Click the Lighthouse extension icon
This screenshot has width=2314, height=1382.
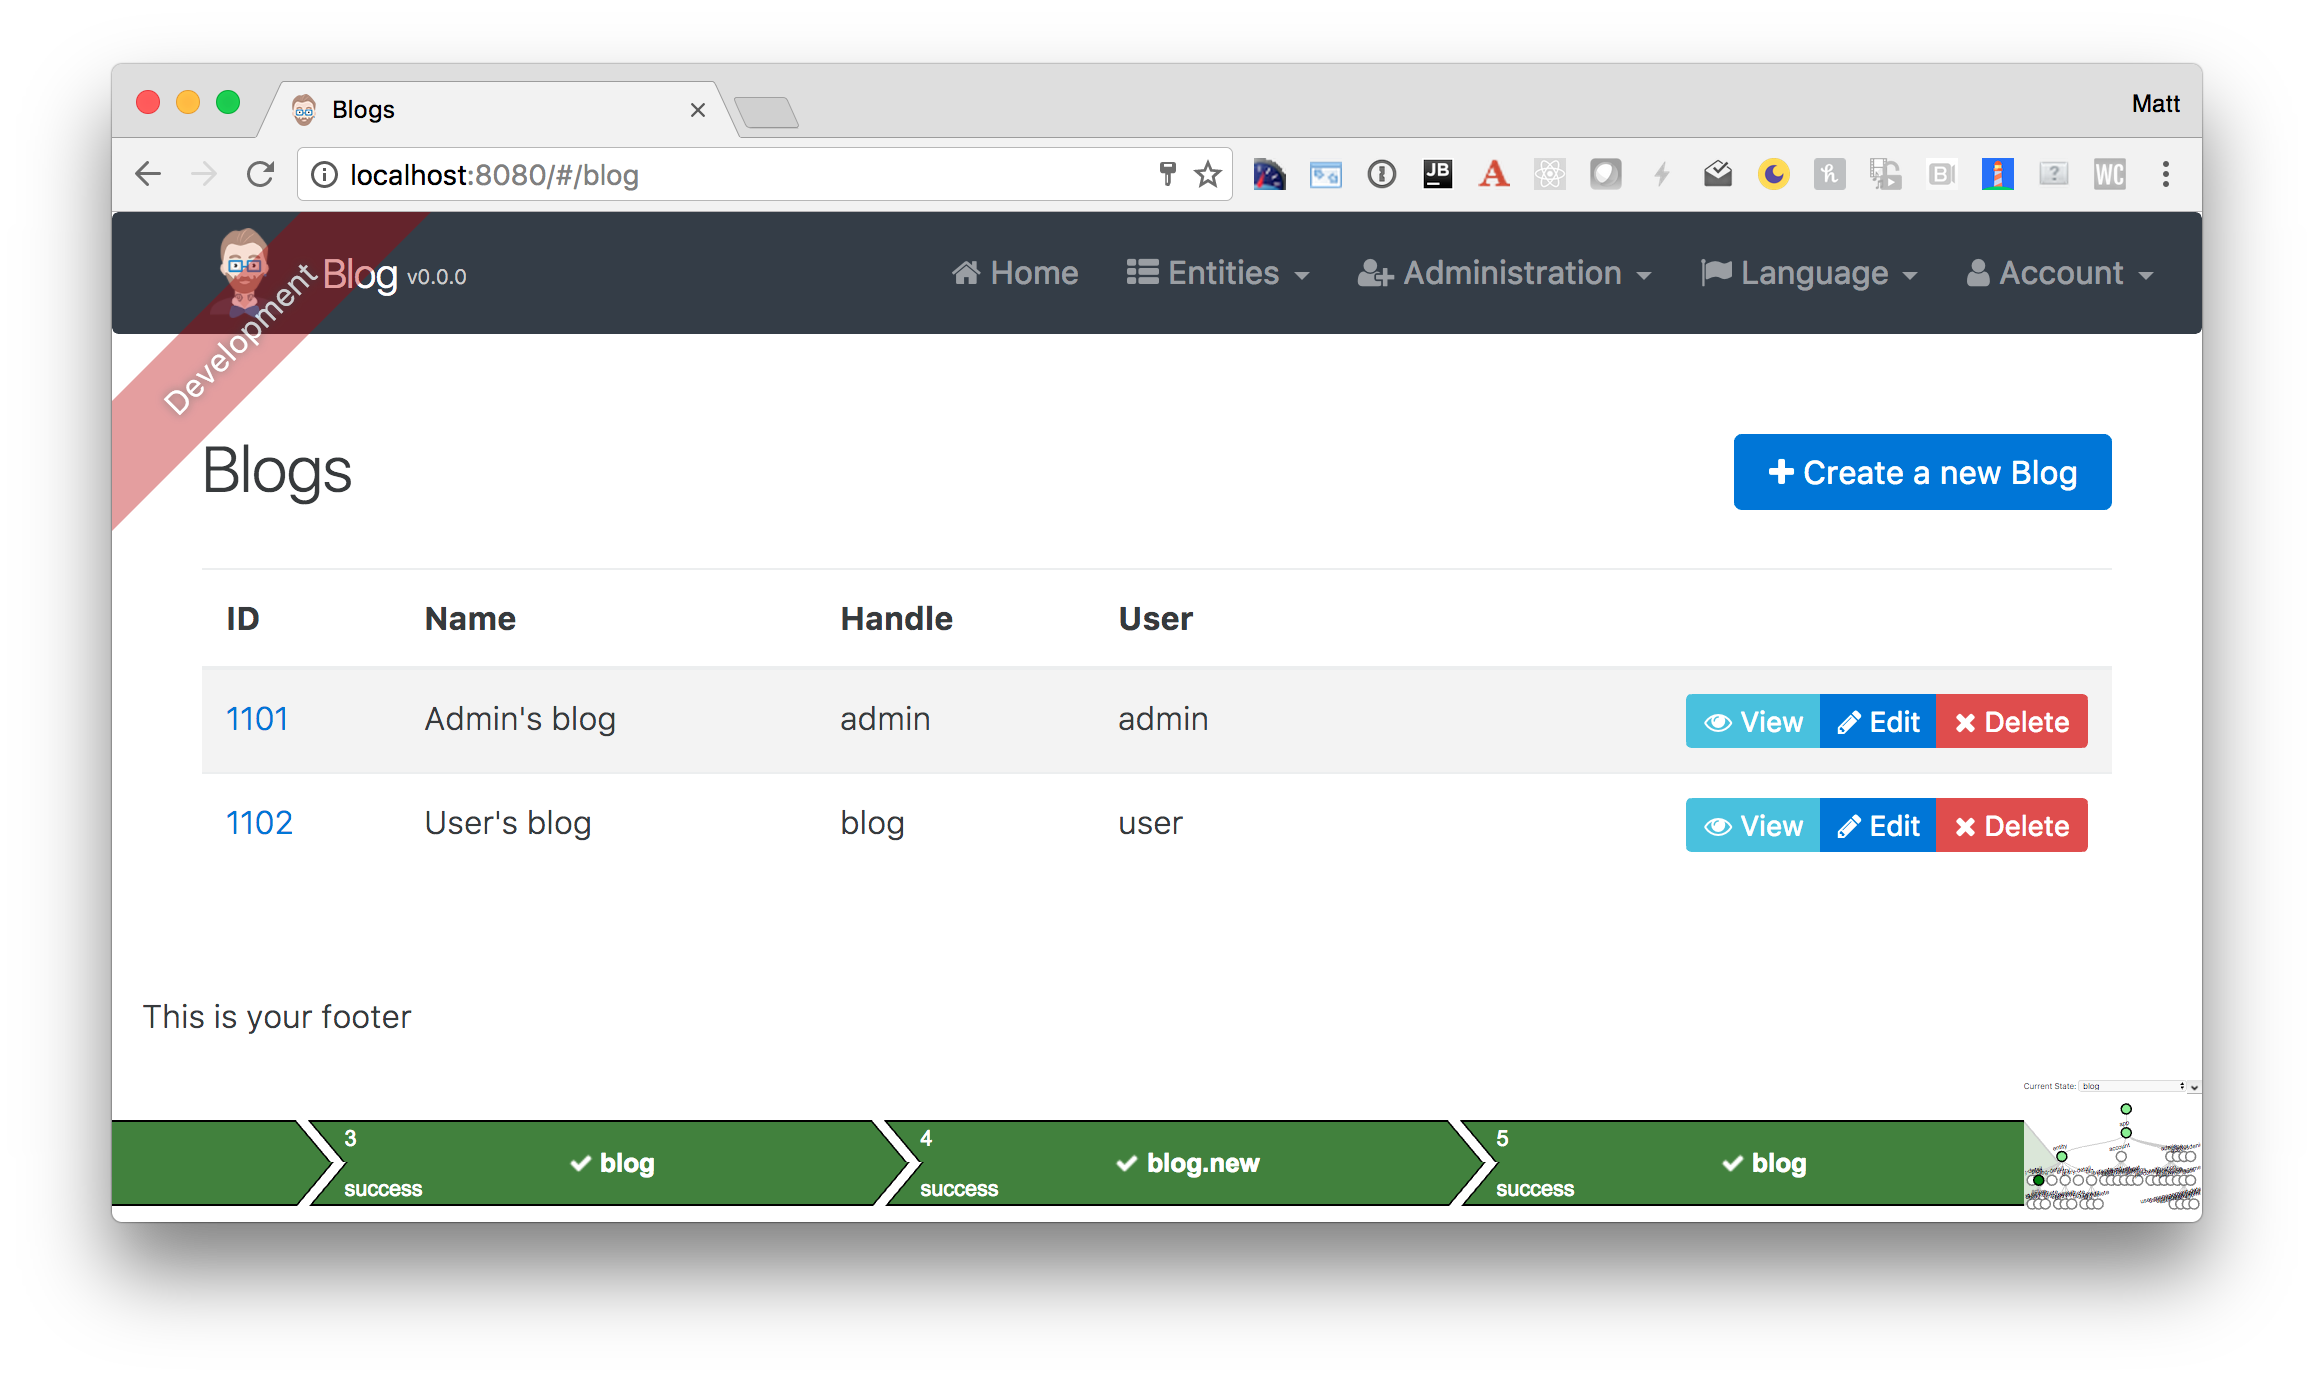[x=1997, y=175]
